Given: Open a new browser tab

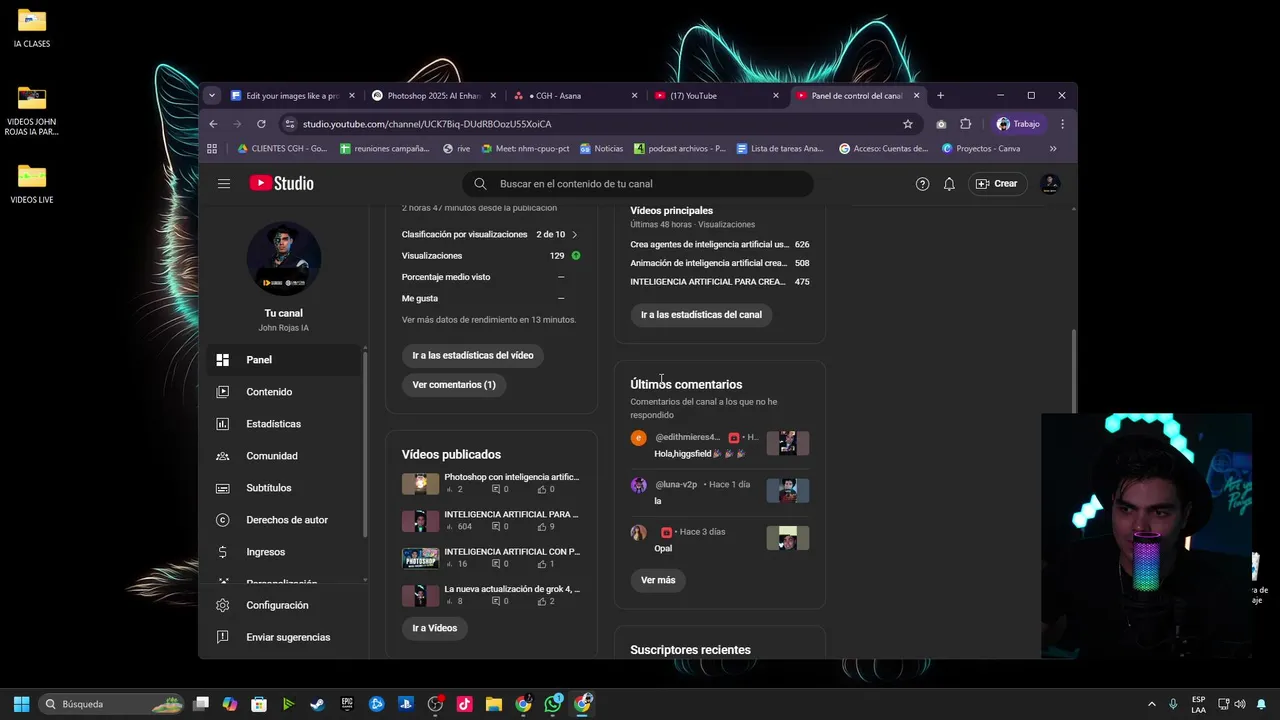Looking at the screenshot, I should [x=940, y=96].
